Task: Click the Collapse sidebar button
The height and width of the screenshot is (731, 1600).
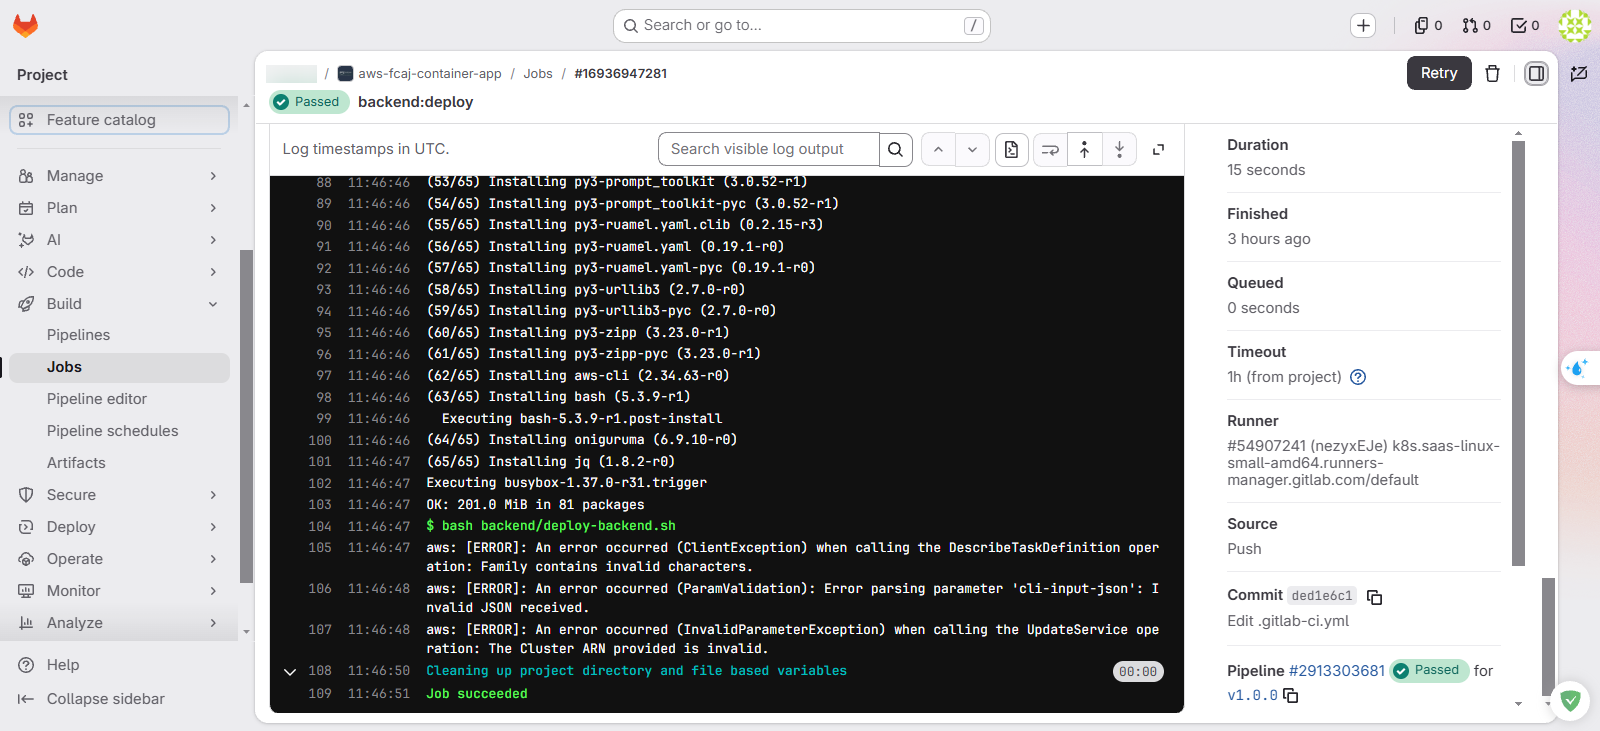Action: 119,699
